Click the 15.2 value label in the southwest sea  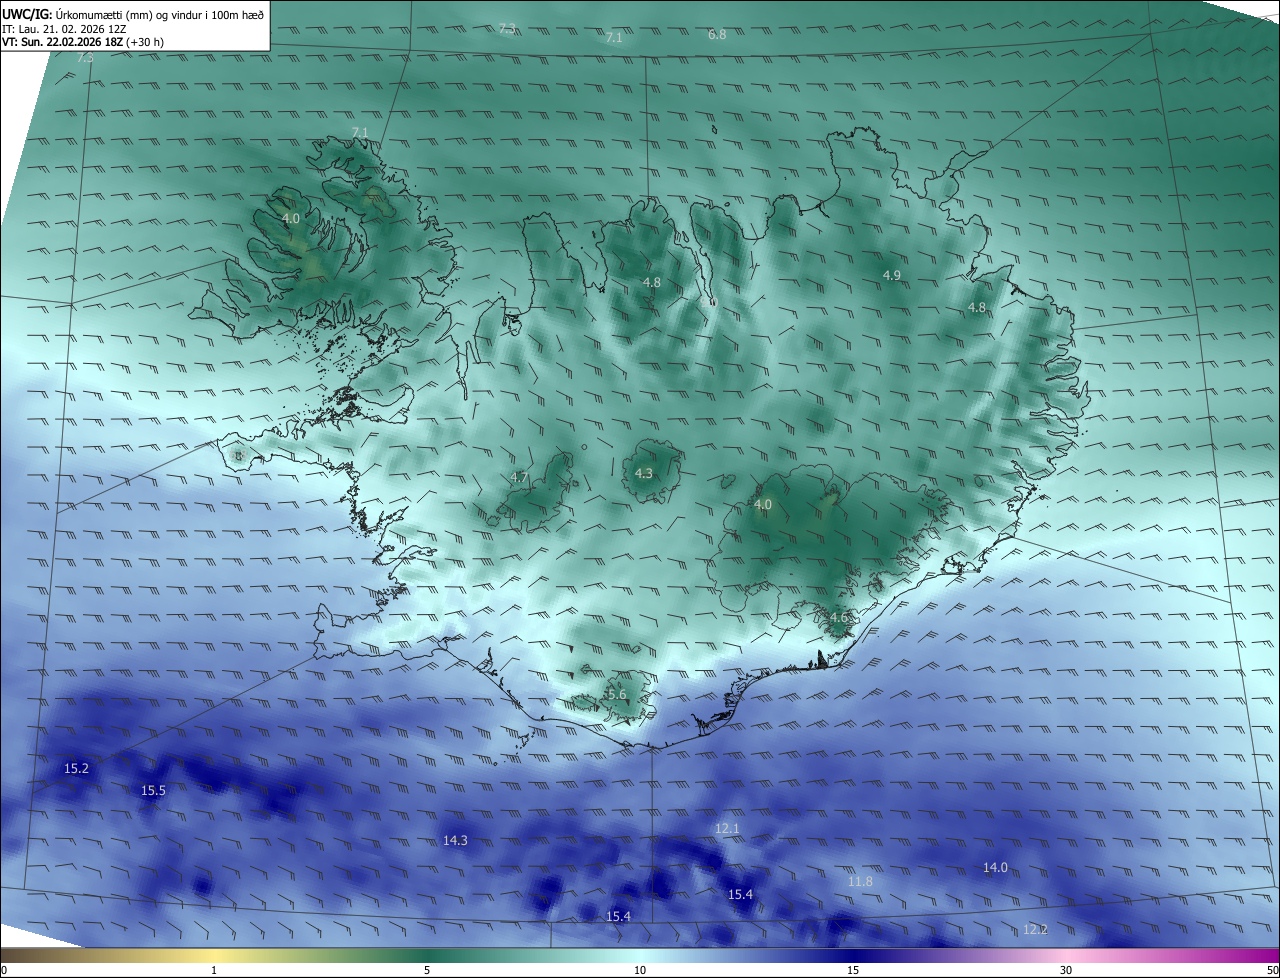tap(76, 769)
